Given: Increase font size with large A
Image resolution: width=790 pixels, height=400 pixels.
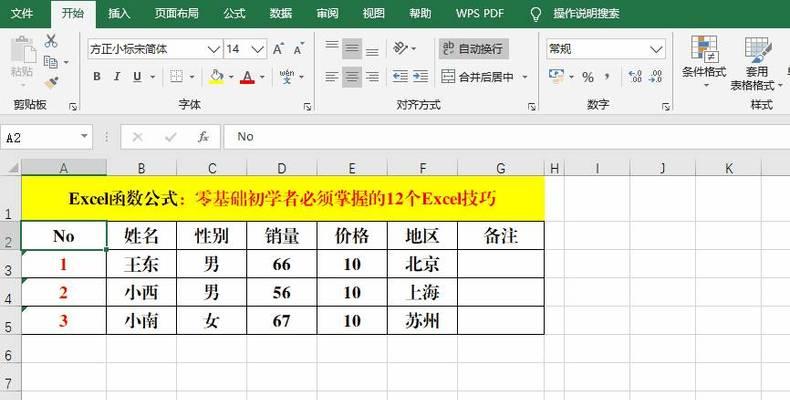Looking at the screenshot, I should (278, 49).
